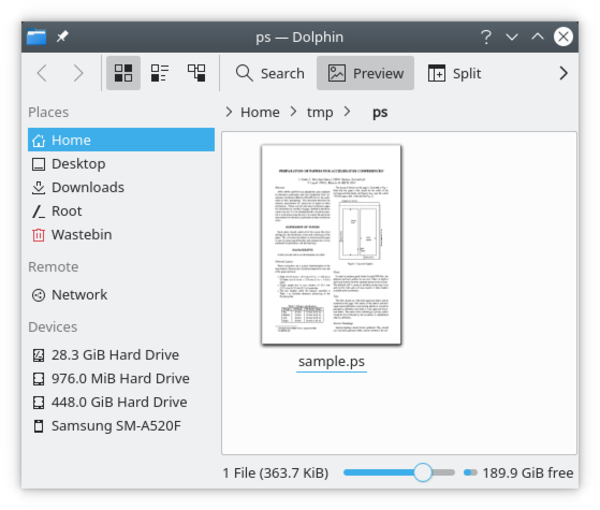
Task: Expand the toolbar overflow chevron
Action: (x=563, y=73)
